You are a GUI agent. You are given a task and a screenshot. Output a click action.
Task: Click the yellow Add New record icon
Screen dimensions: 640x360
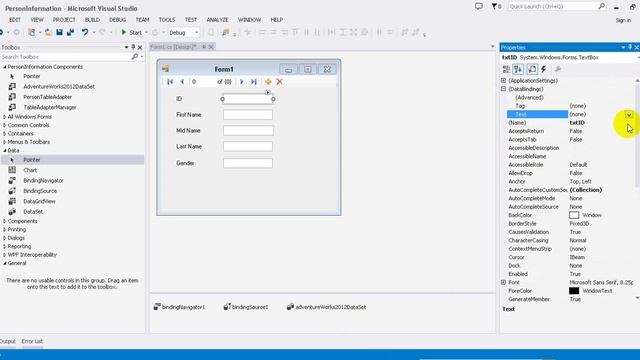[268, 82]
